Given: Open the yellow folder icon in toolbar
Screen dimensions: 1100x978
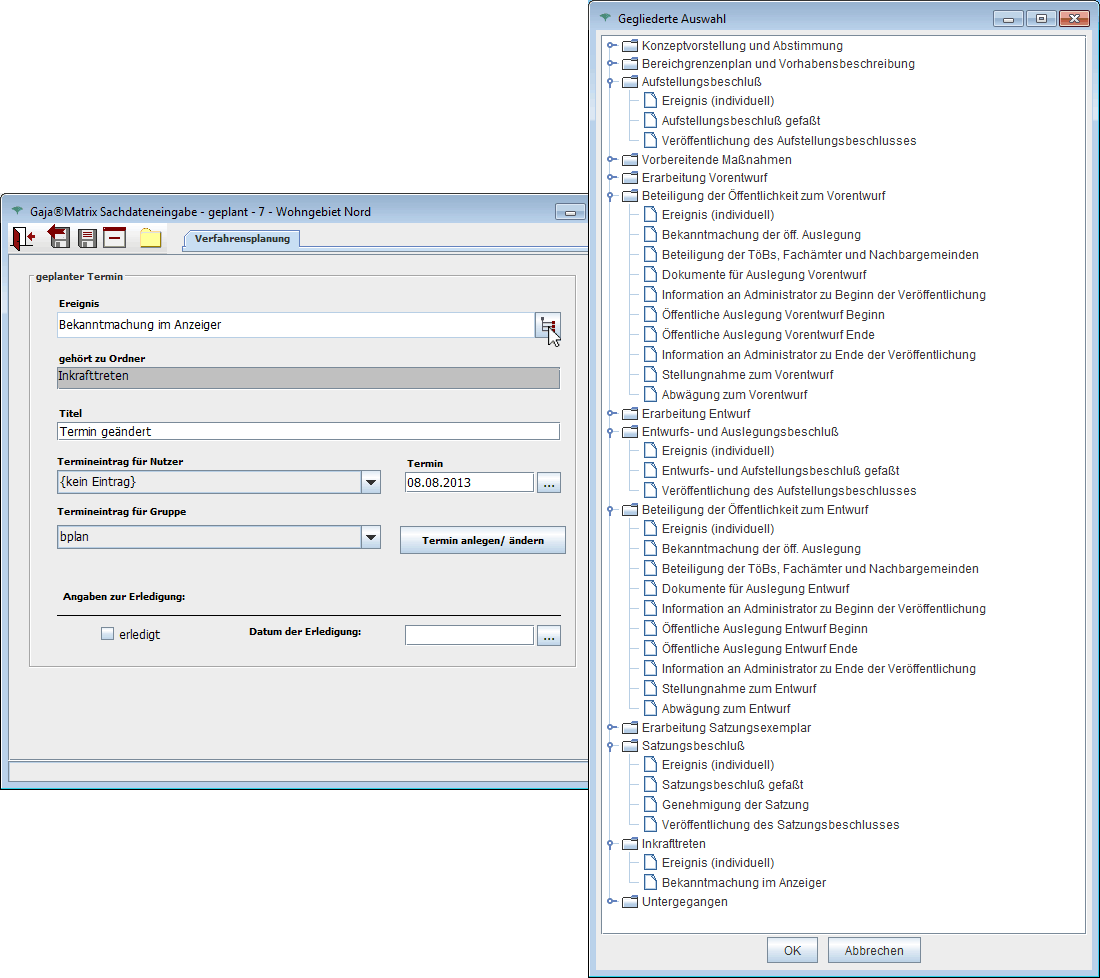Looking at the screenshot, I should [x=150, y=237].
